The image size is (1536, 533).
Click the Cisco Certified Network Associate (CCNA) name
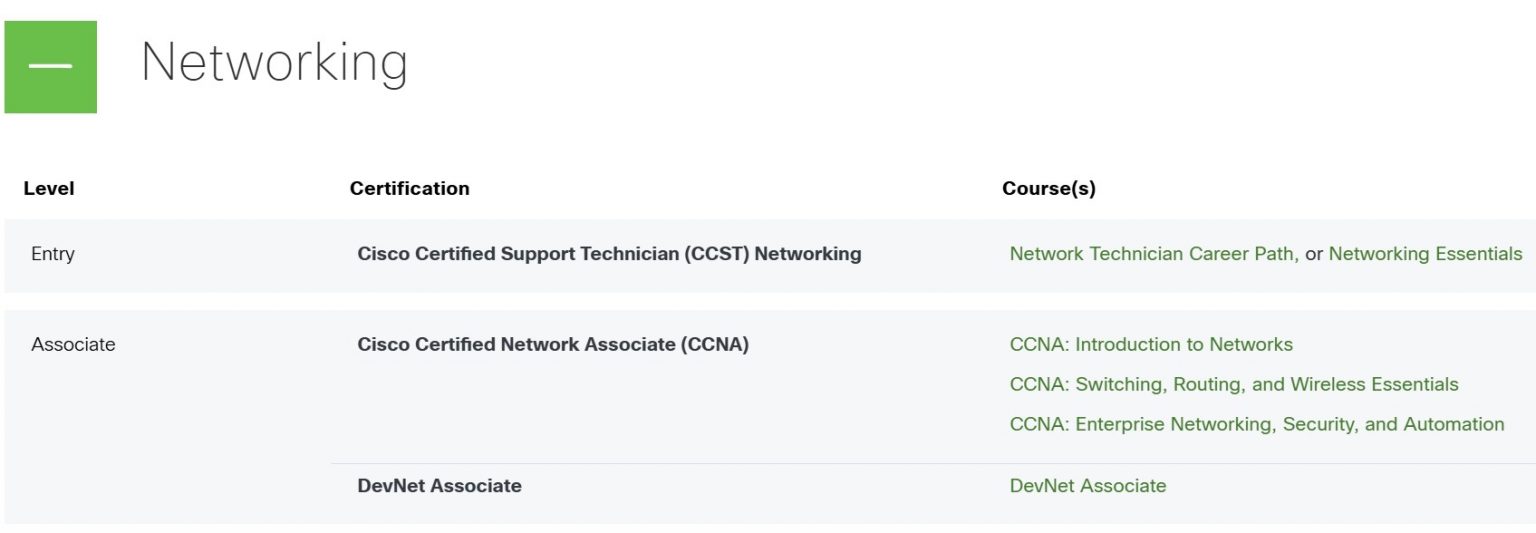[x=553, y=344]
